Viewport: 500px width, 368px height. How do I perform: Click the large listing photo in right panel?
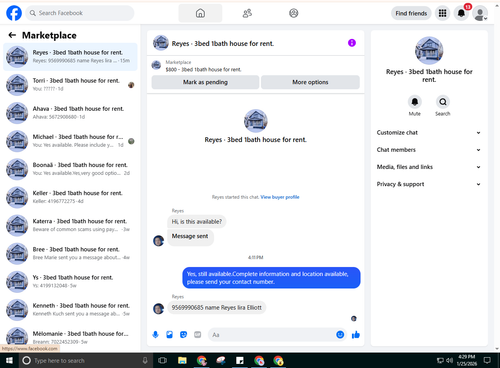tap(429, 50)
